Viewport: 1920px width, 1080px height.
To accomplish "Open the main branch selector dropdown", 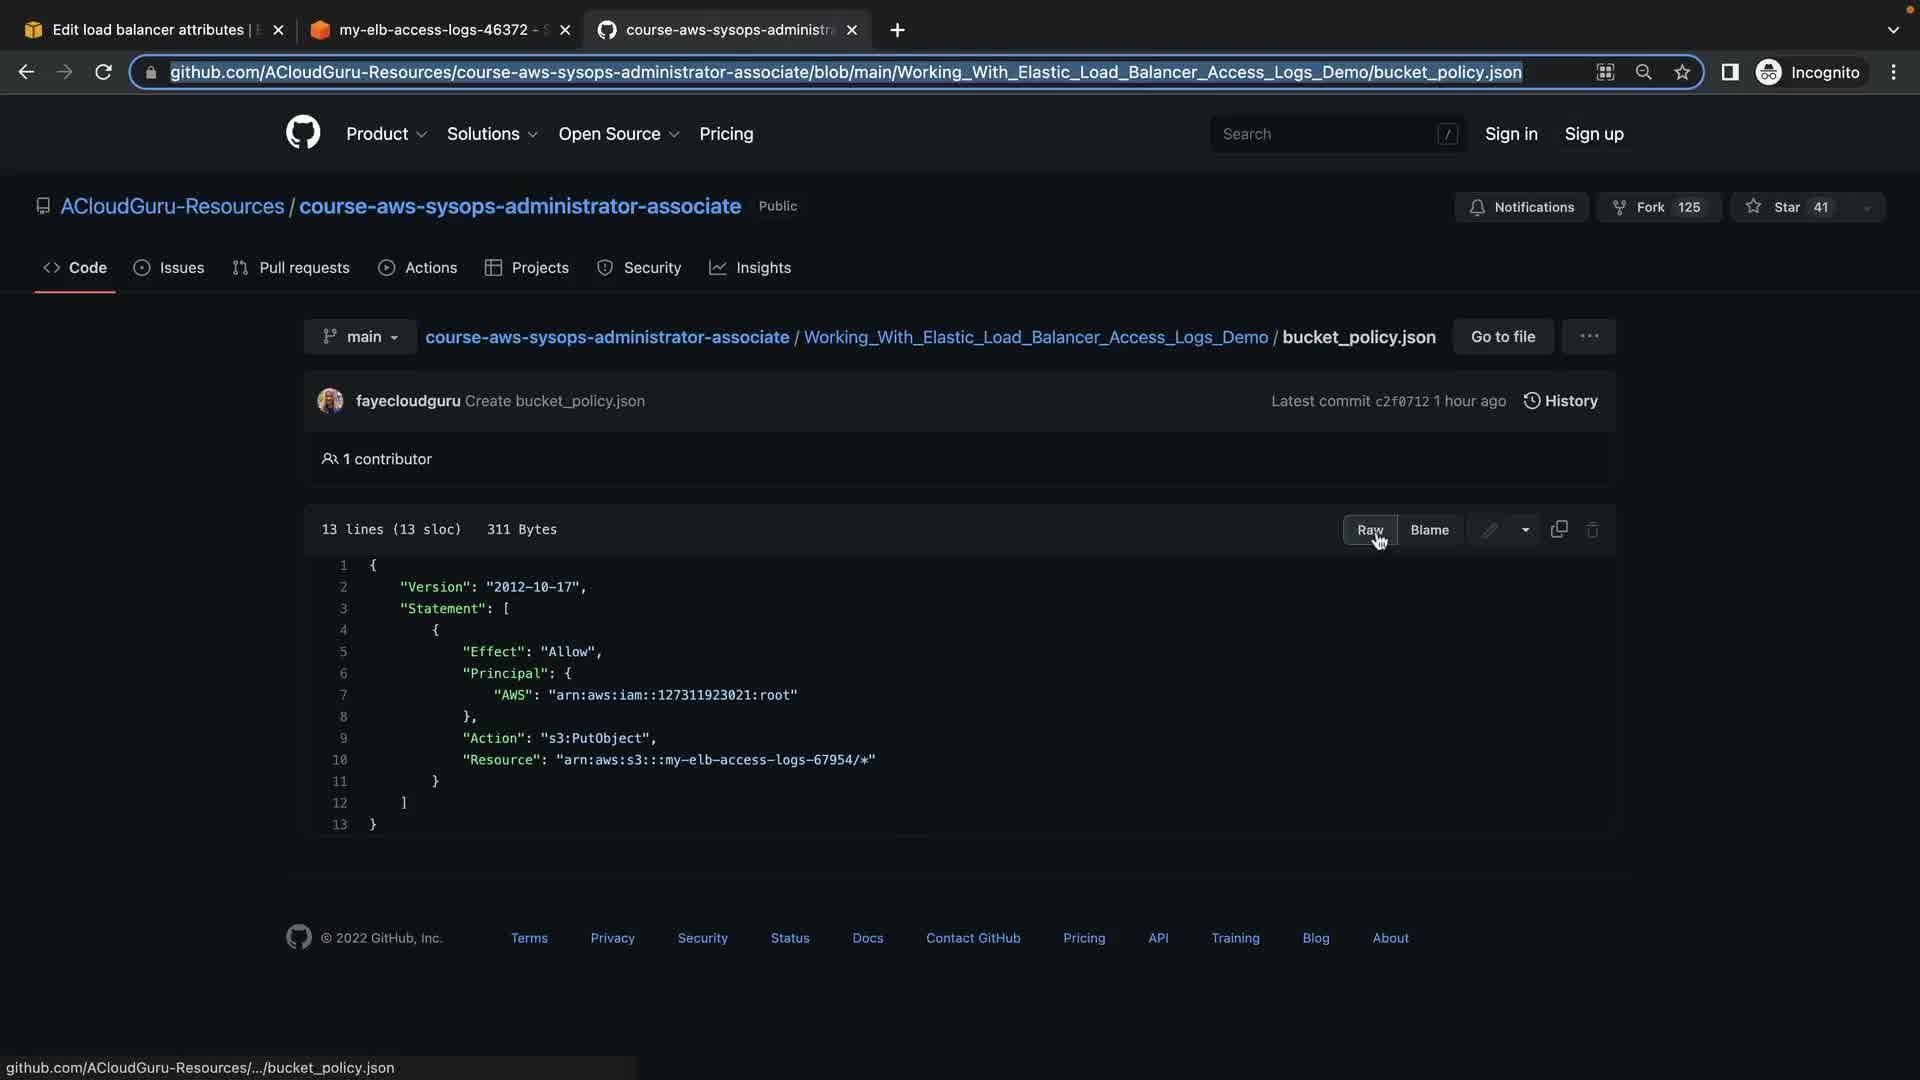I will coord(361,337).
